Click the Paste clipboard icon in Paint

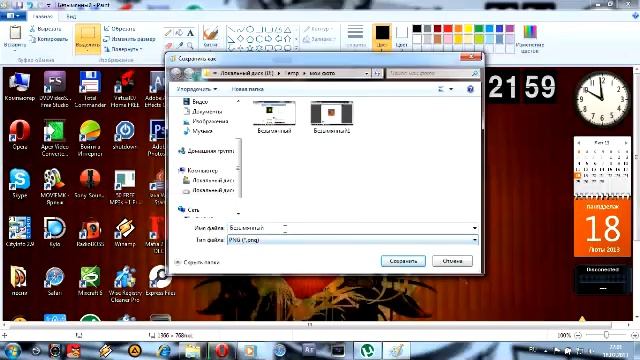coord(15,33)
